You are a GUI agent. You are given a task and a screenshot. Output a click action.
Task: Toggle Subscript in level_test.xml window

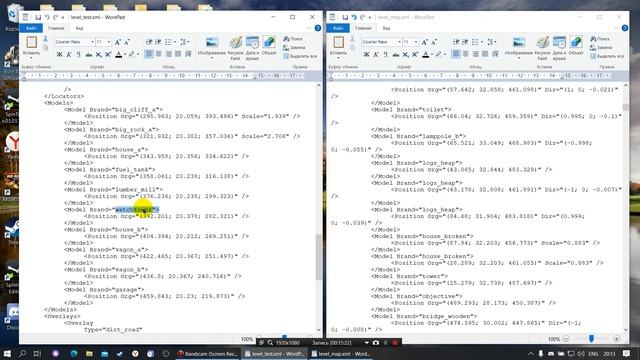(99, 54)
